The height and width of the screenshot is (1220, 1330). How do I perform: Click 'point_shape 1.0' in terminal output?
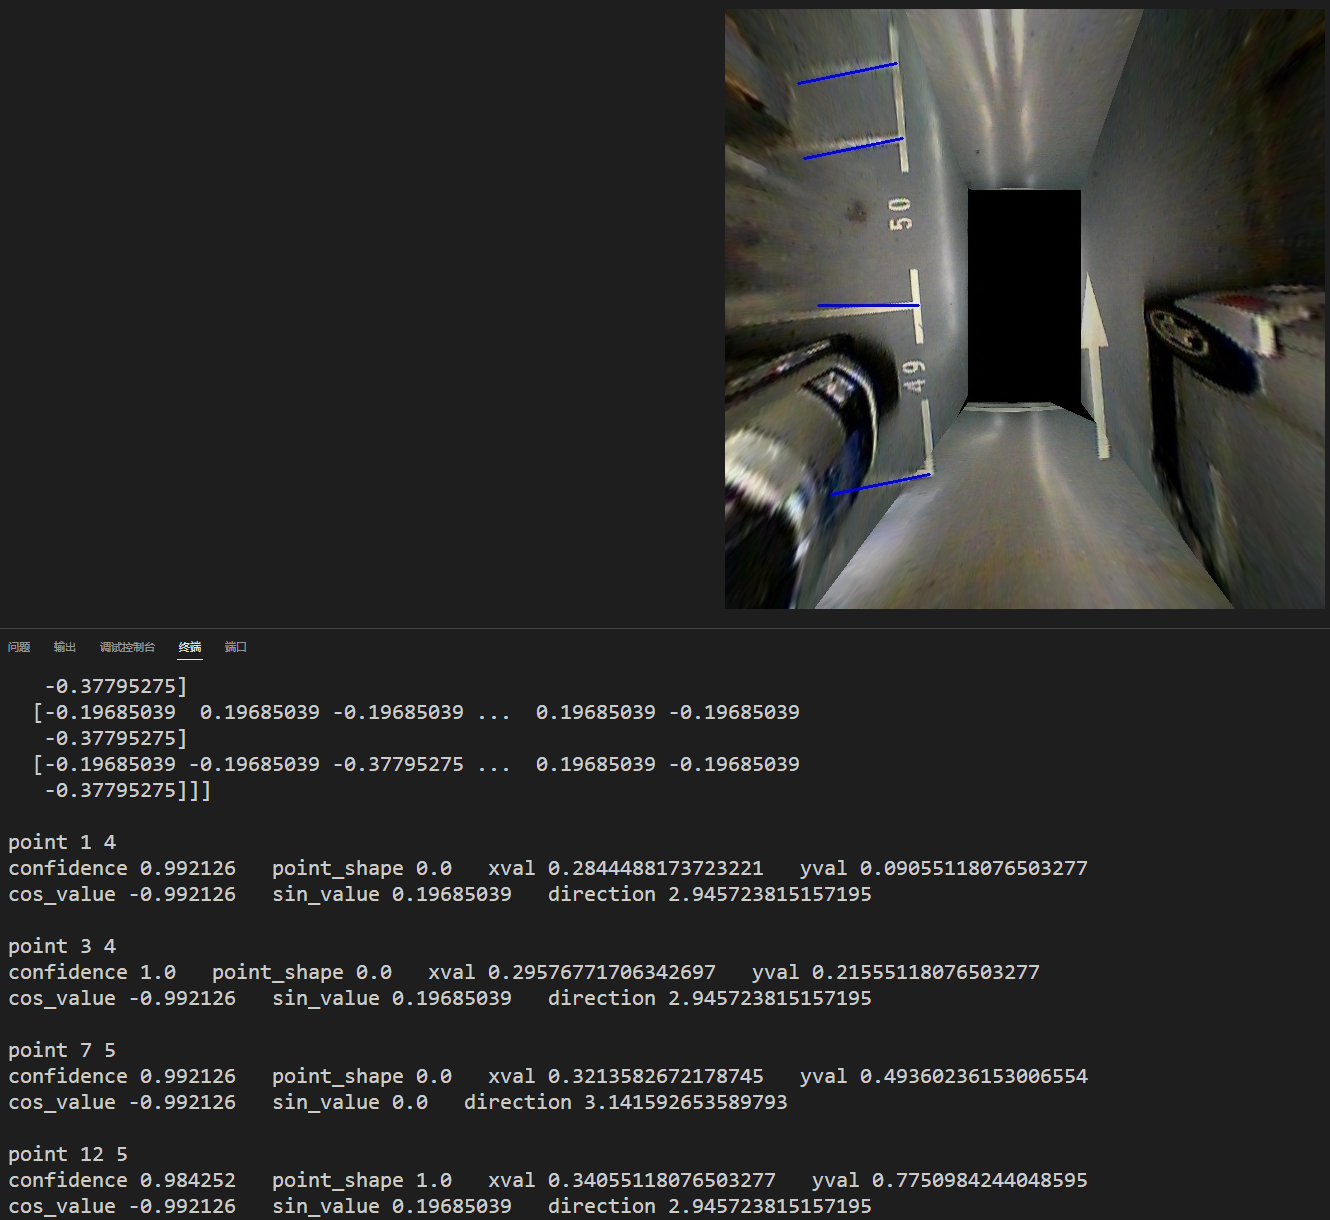pyautogui.click(x=361, y=1180)
